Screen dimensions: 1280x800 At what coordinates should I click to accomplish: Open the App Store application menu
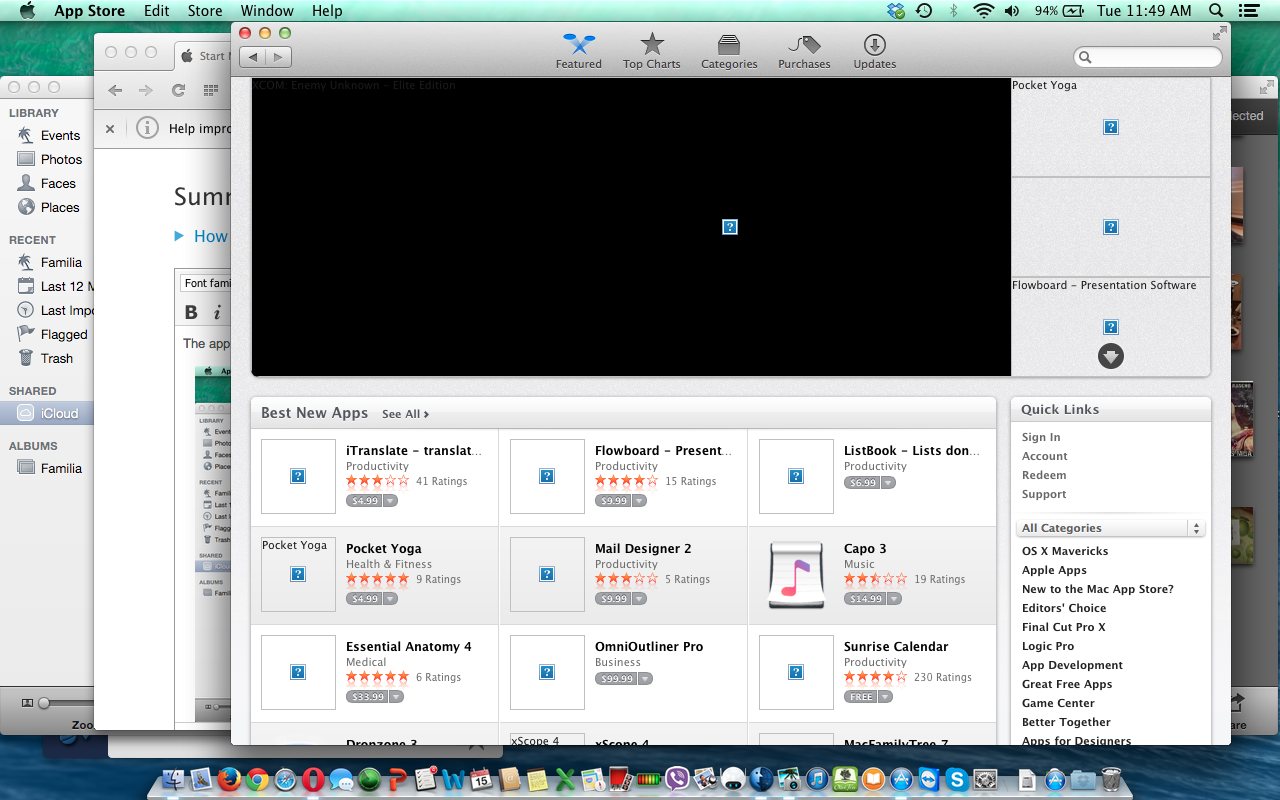89,11
